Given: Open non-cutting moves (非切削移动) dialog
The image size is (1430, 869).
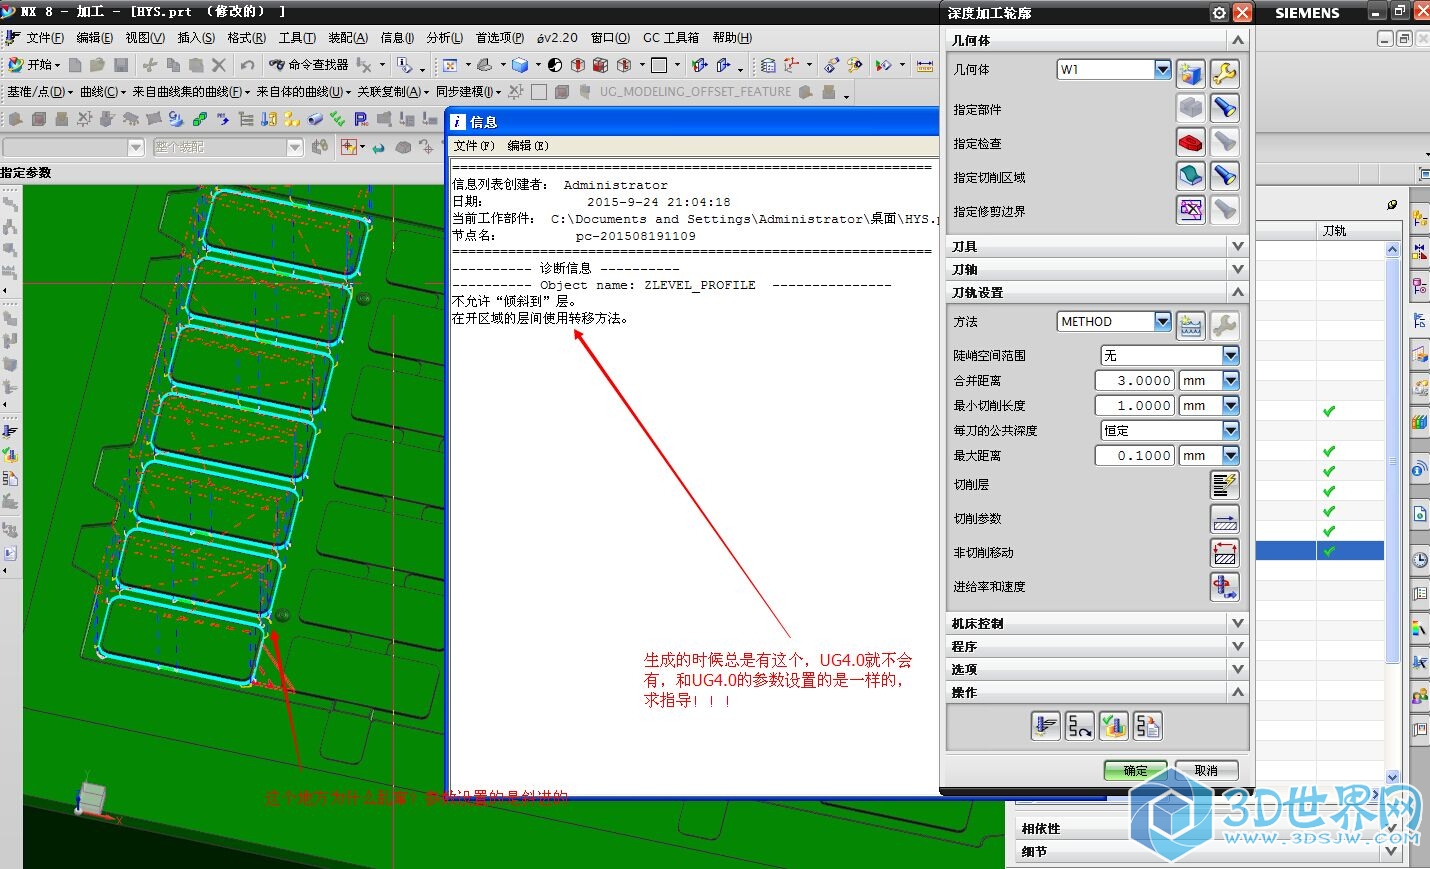Looking at the screenshot, I should point(1225,553).
